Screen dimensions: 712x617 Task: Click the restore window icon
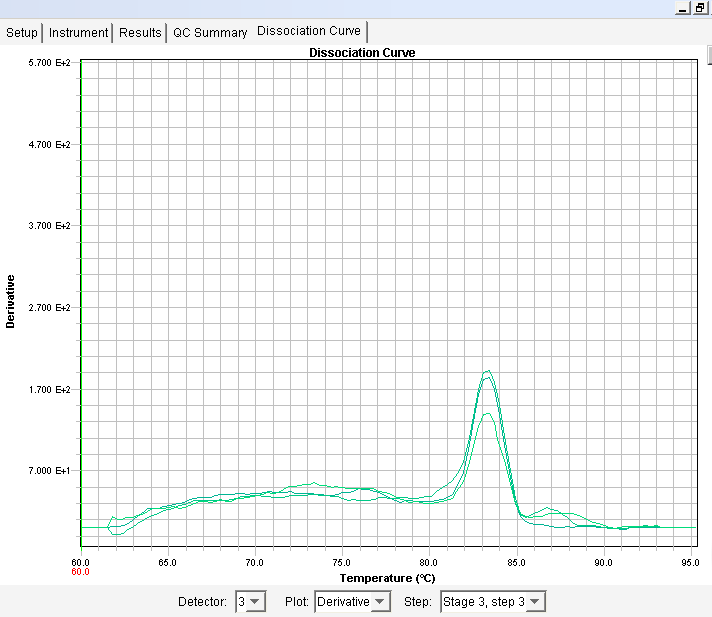coord(700,8)
